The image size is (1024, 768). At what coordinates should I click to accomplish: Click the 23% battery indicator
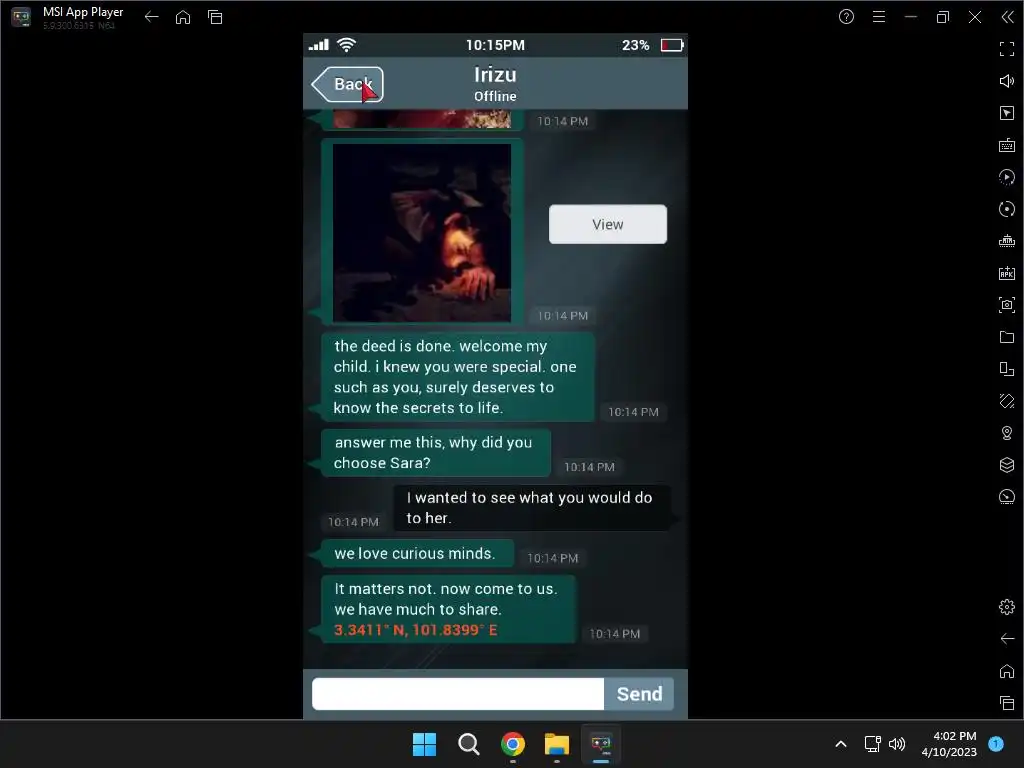point(652,45)
